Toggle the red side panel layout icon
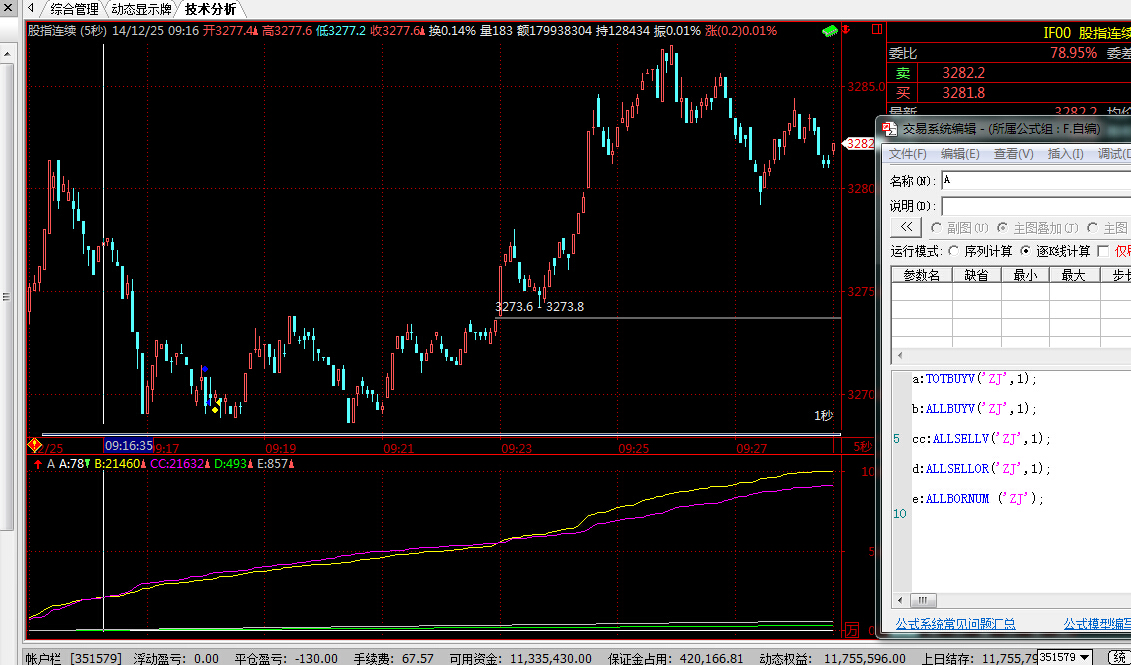 coord(877,30)
